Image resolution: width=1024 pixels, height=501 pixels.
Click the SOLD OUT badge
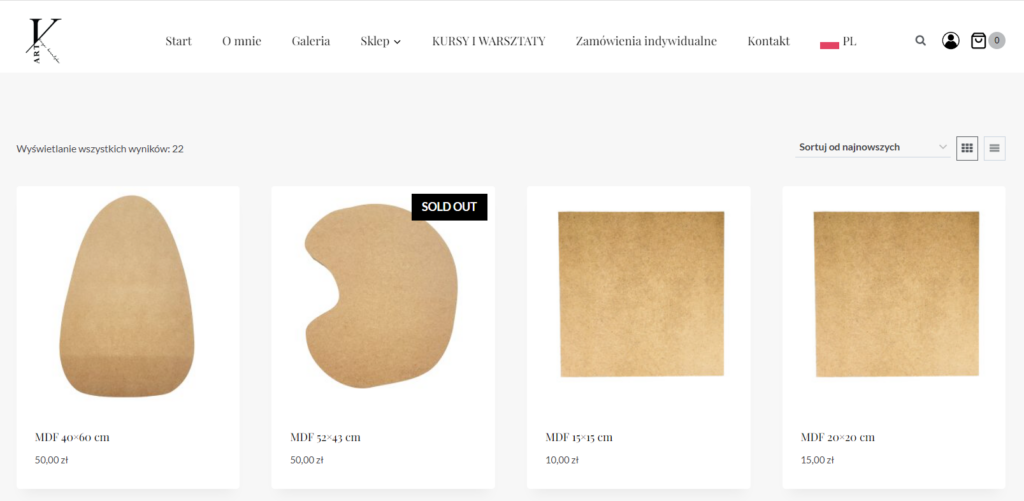click(449, 207)
